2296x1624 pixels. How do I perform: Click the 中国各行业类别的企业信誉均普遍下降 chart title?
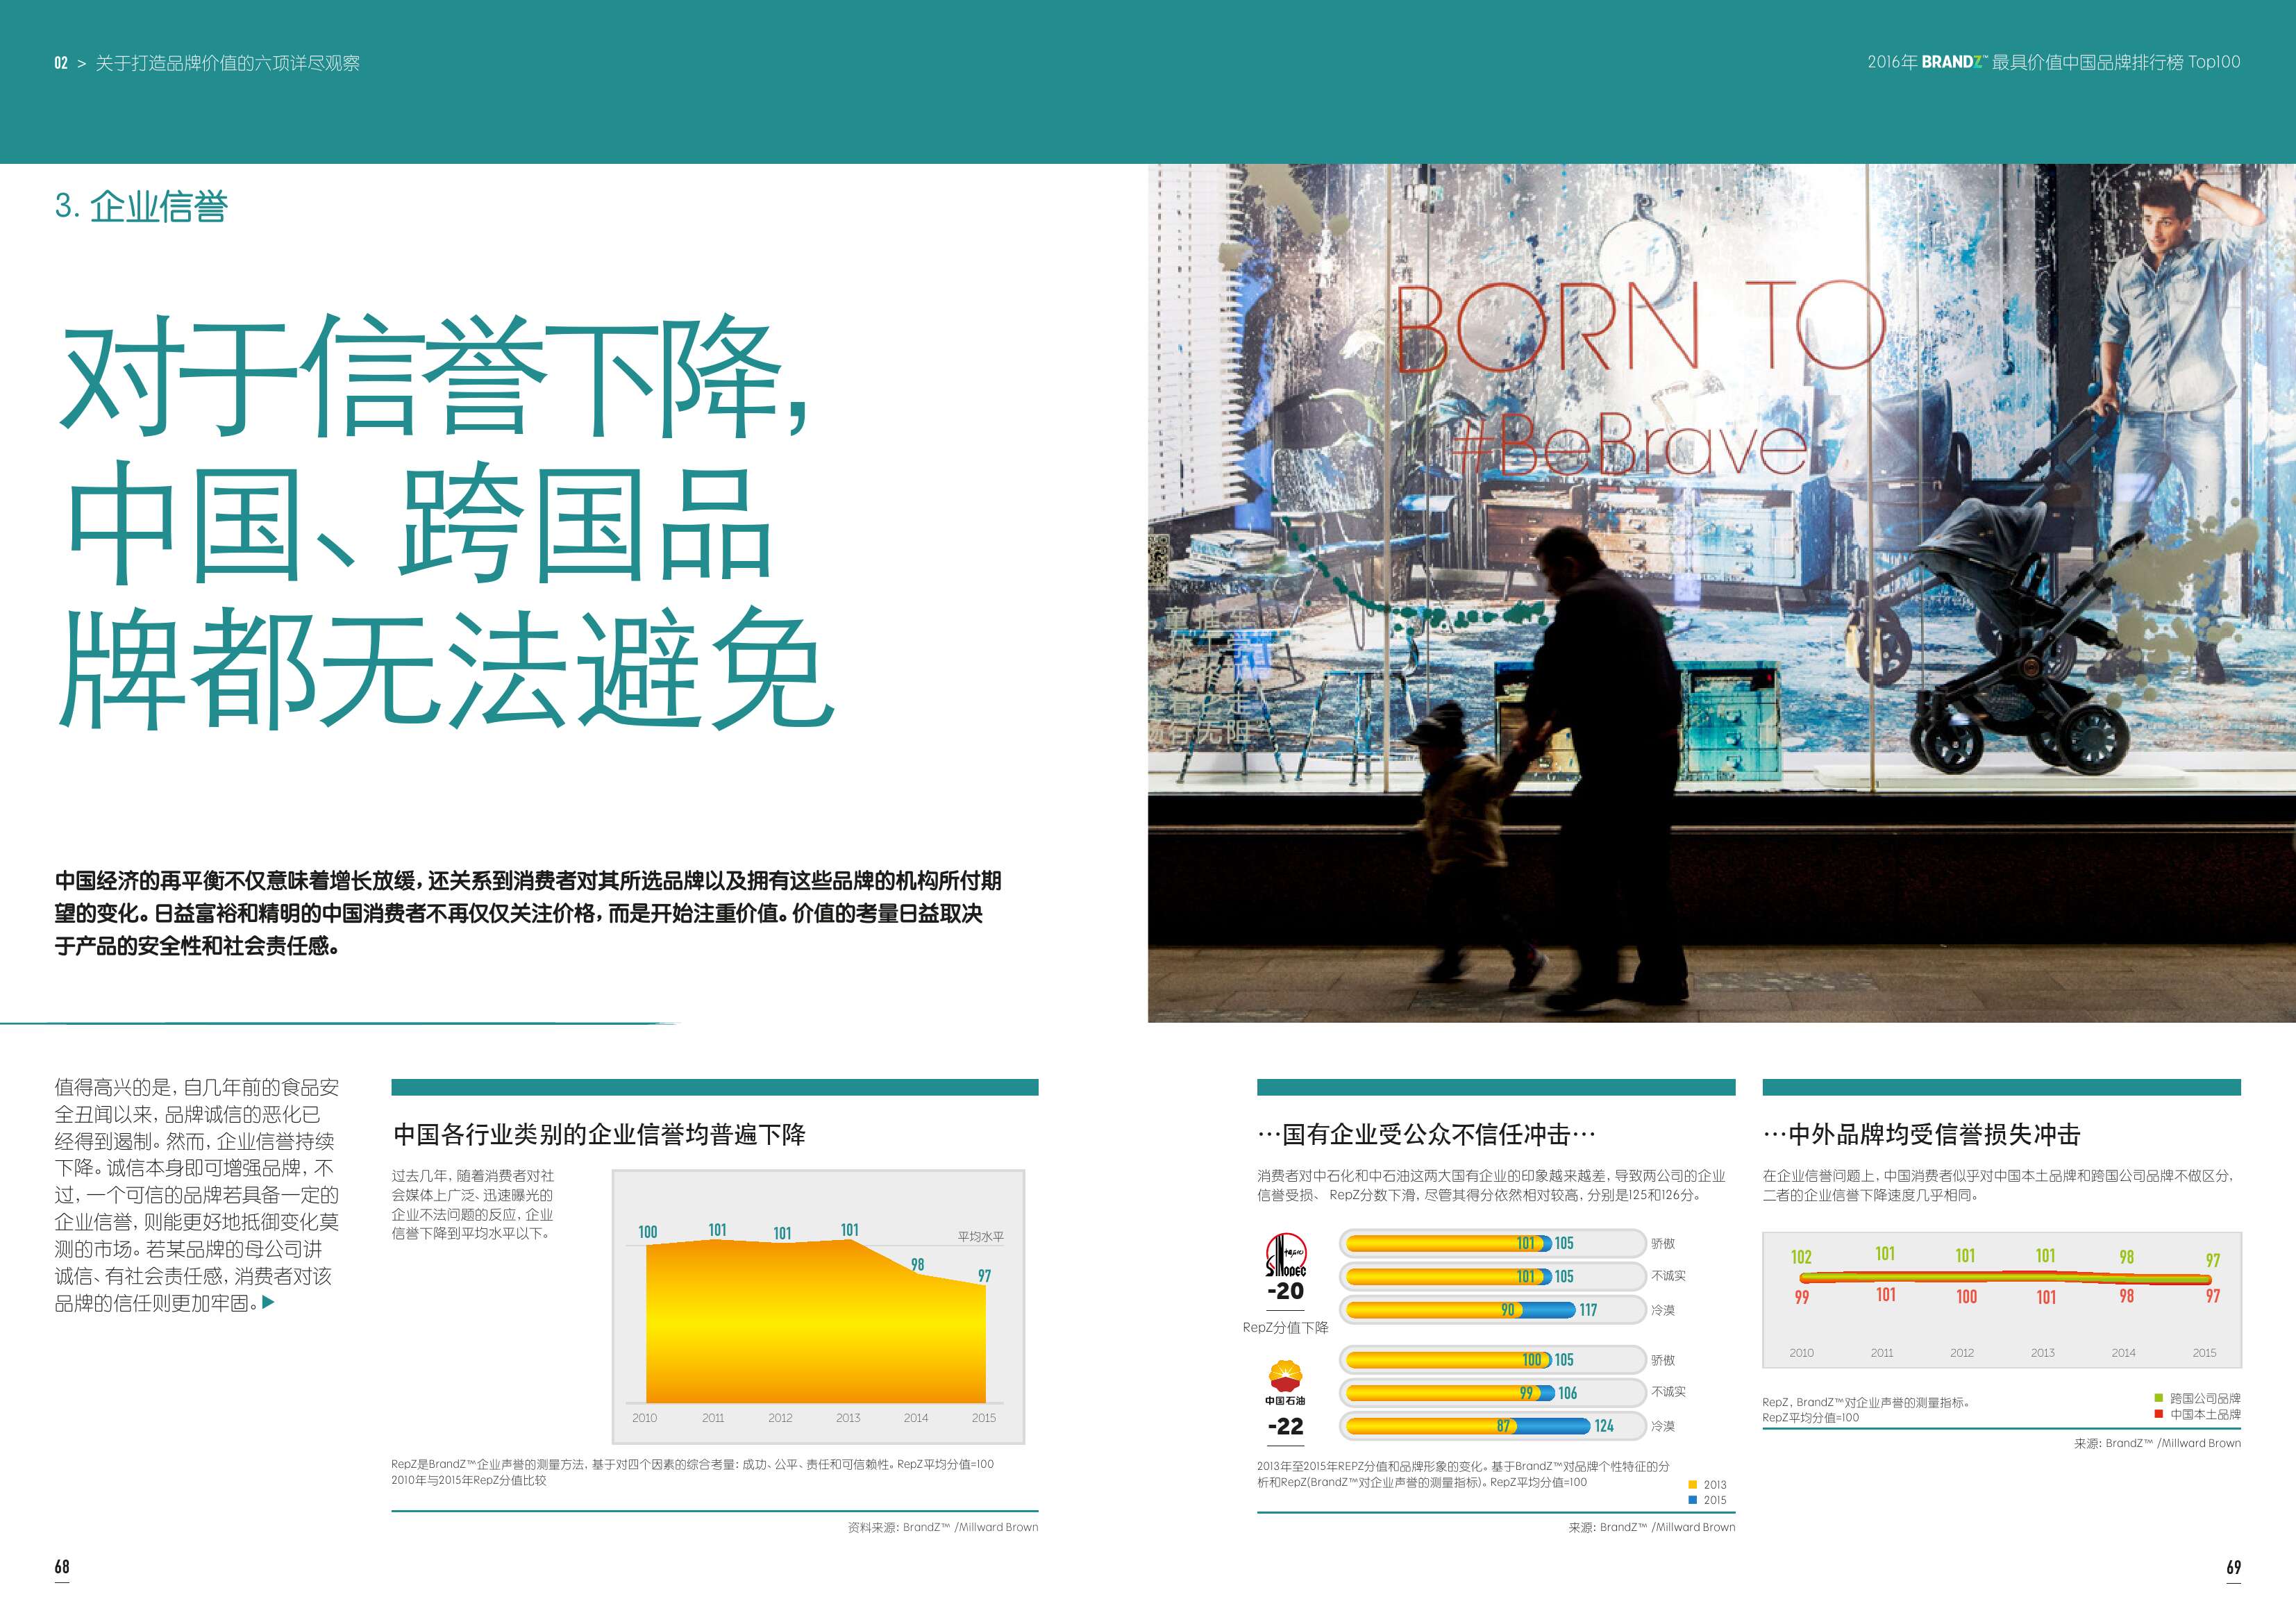coord(599,1134)
